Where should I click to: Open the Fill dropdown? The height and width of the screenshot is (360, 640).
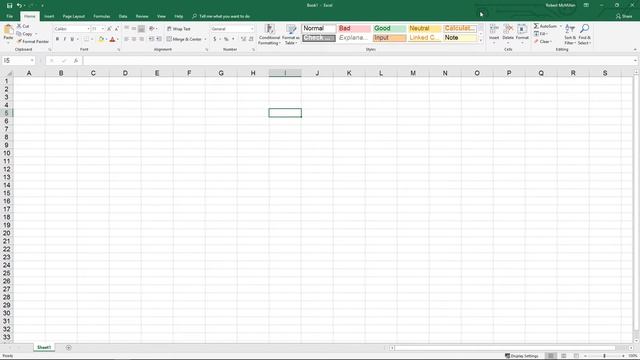click(x=541, y=33)
